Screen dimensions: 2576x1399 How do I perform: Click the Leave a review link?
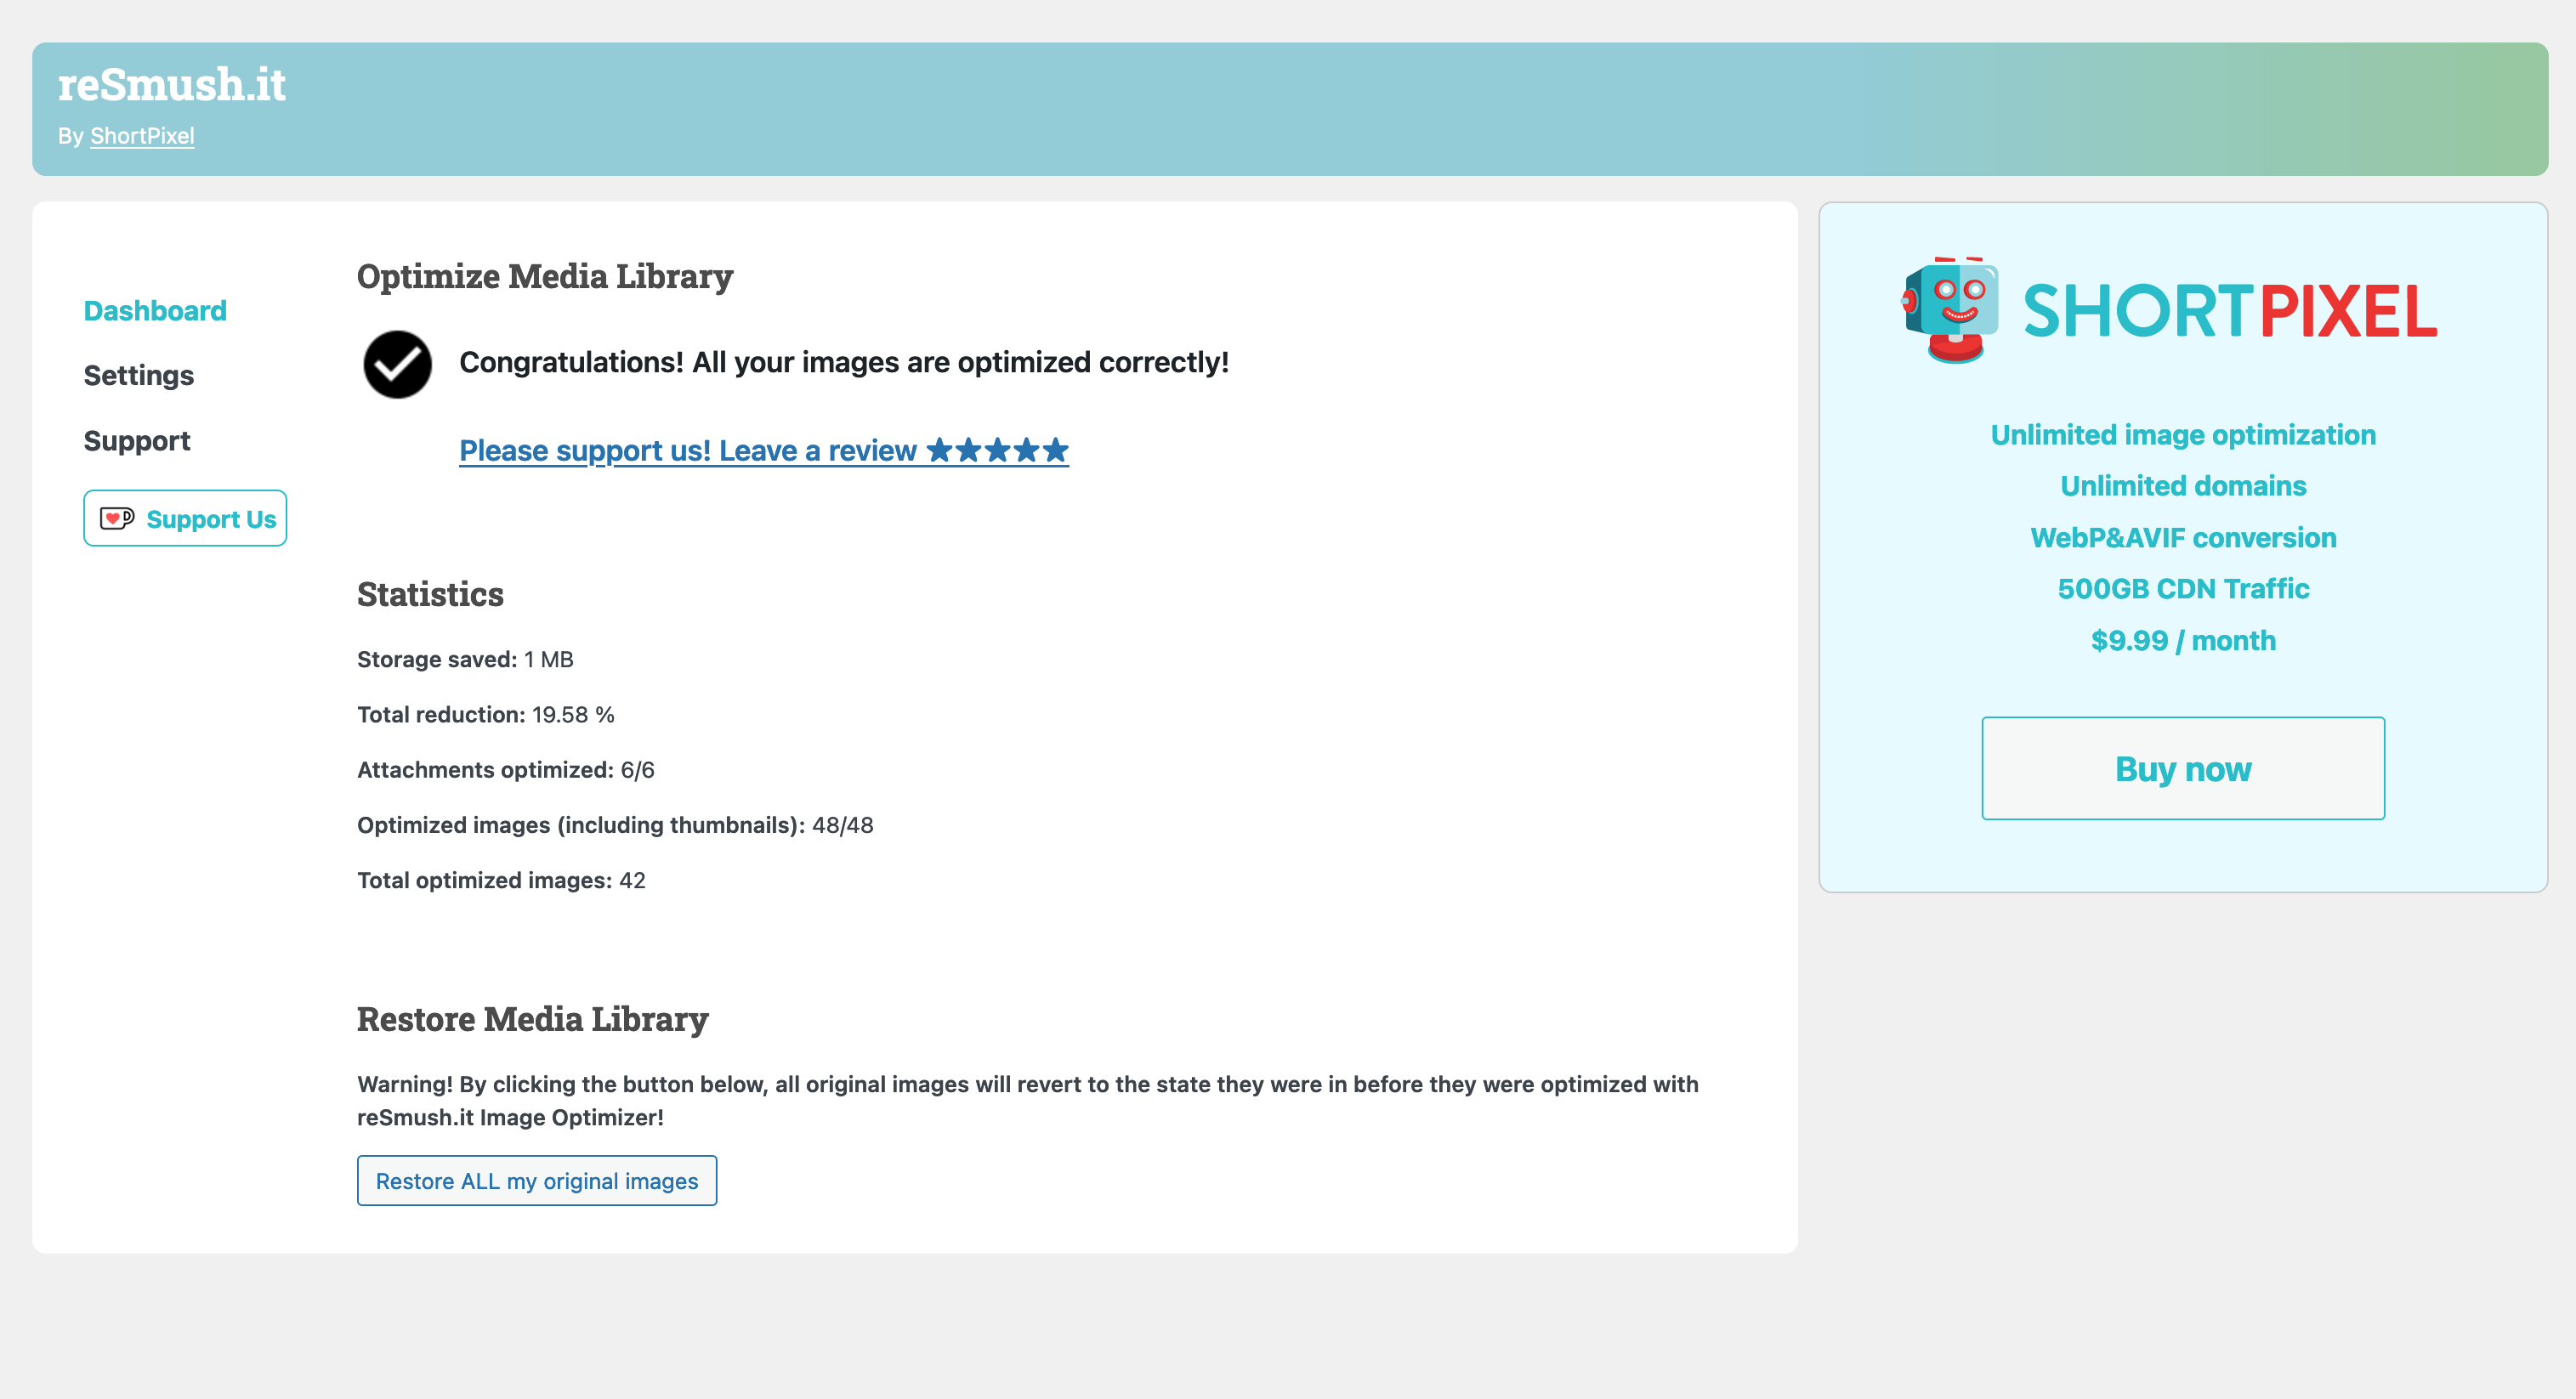pyautogui.click(x=764, y=451)
